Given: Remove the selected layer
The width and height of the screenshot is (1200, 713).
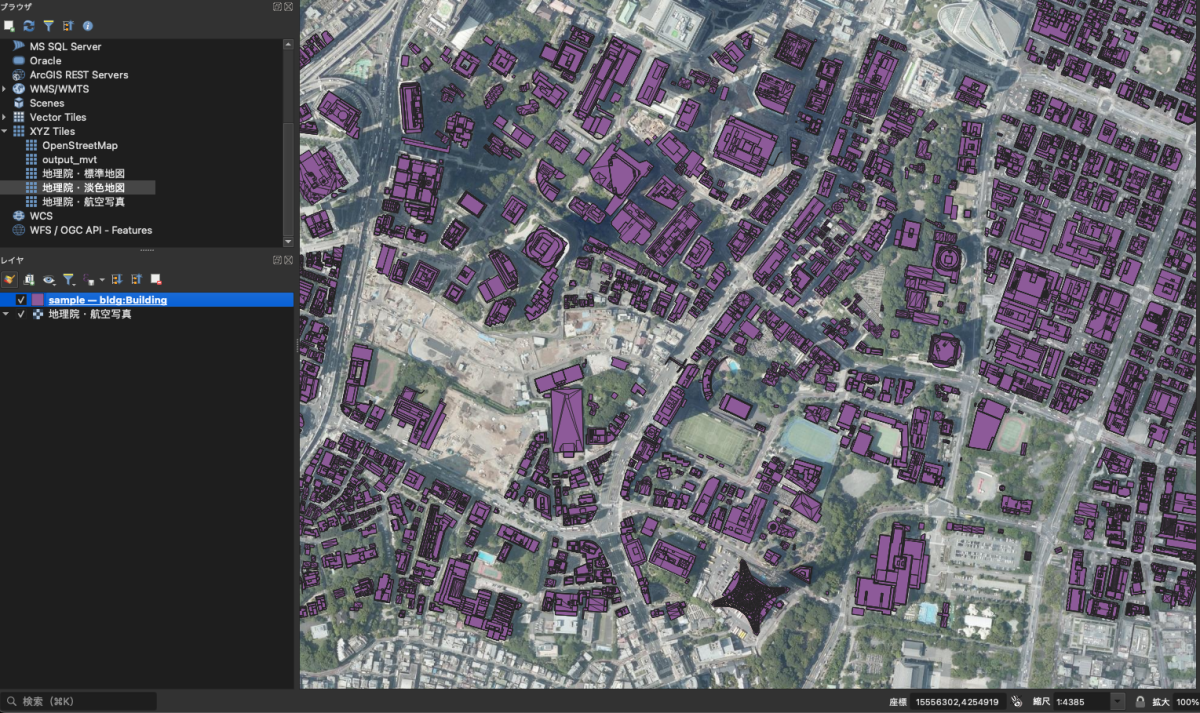Looking at the screenshot, I should (155, 280).
